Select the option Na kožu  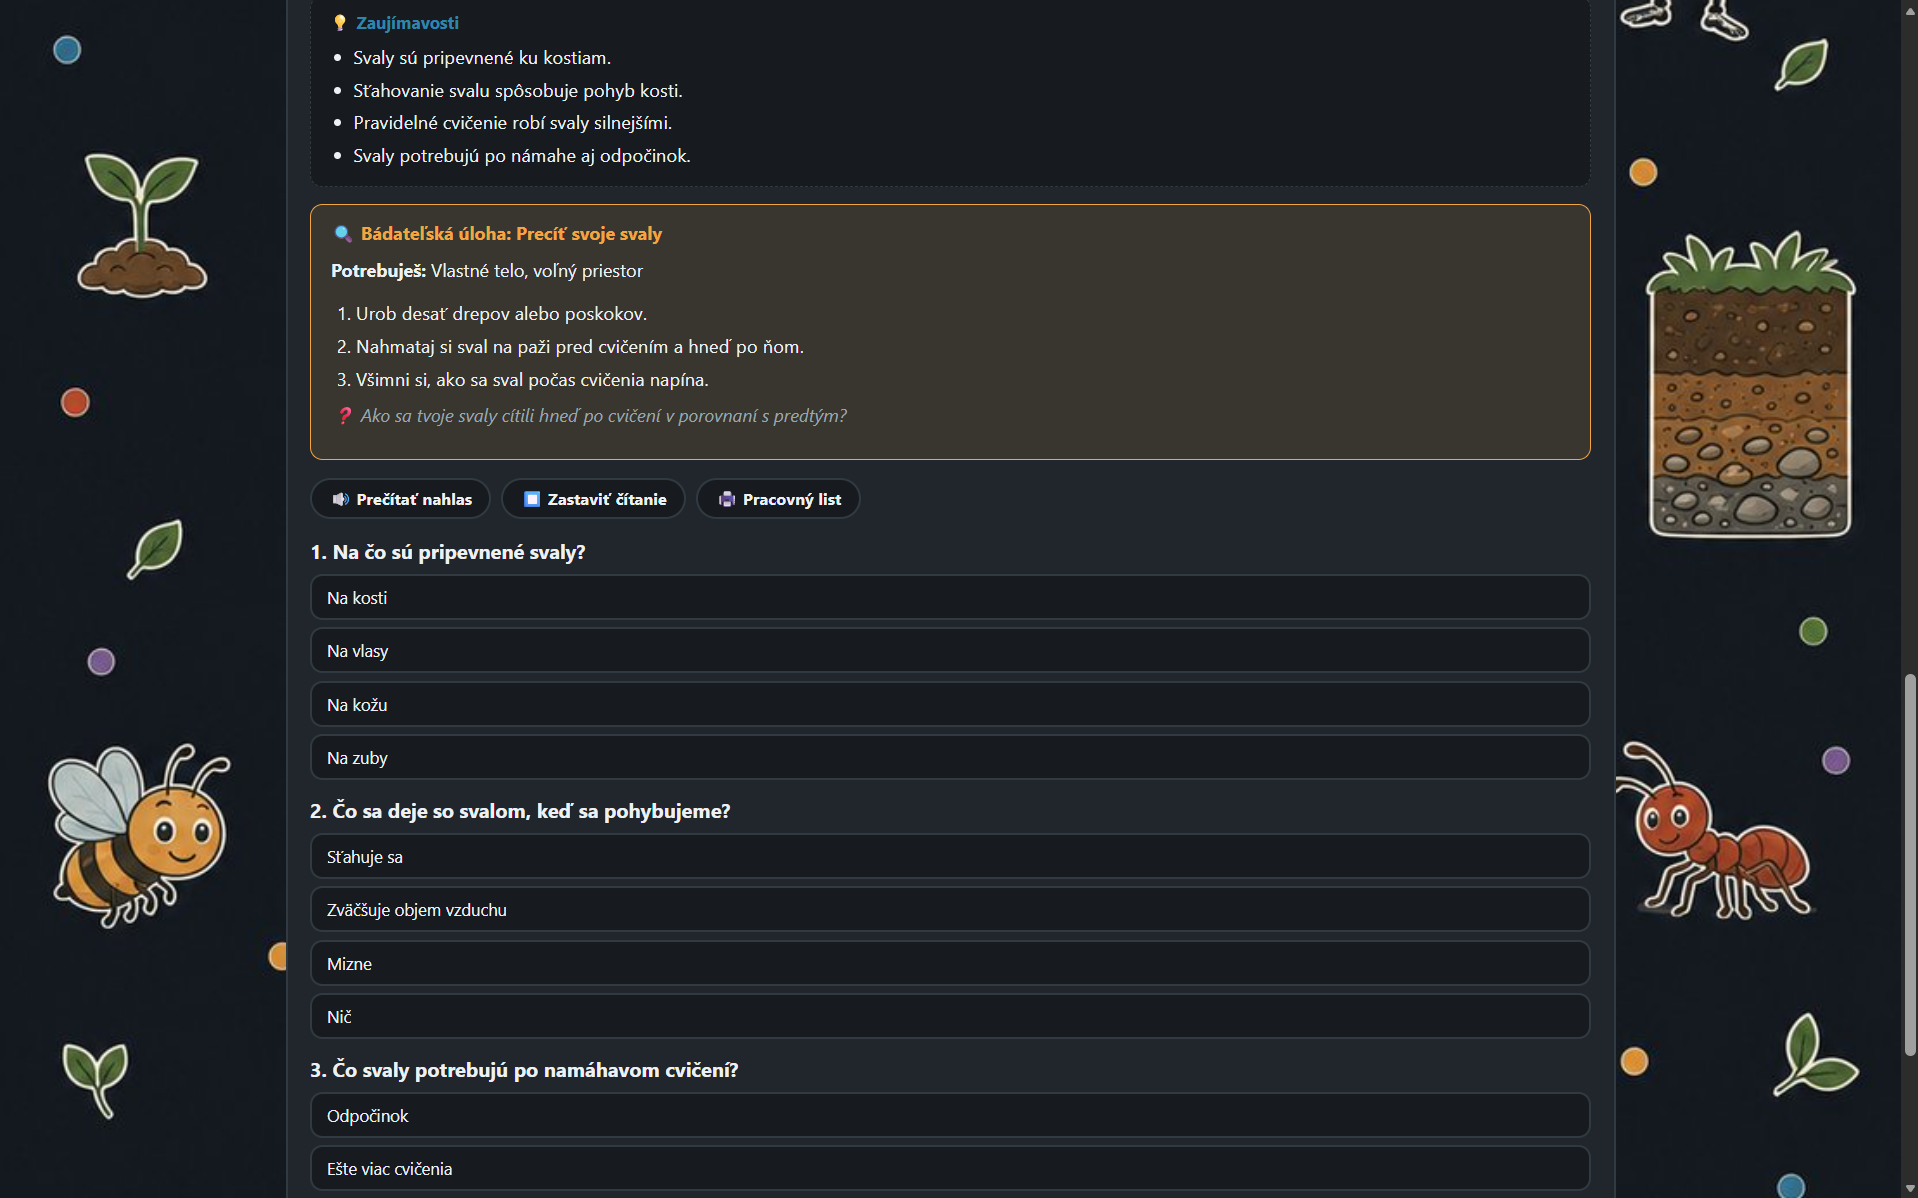(949, 704)
